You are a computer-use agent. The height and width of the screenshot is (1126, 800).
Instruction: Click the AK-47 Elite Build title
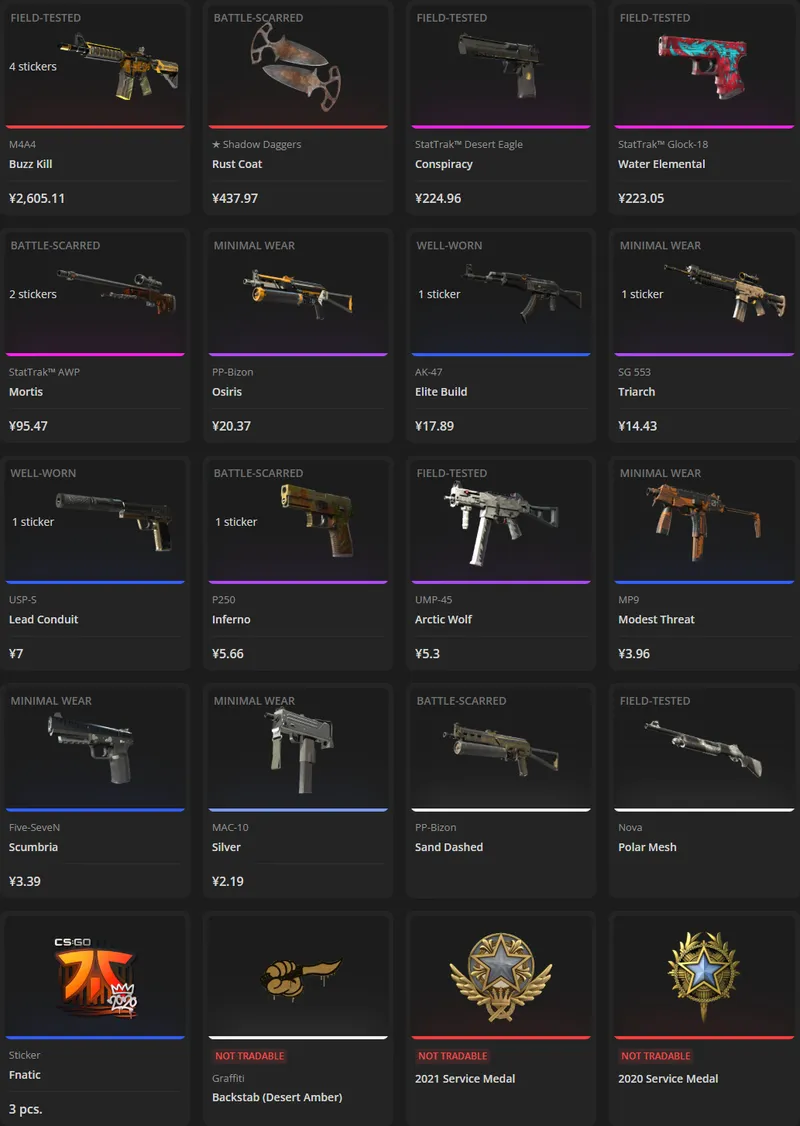pos(441,391)
